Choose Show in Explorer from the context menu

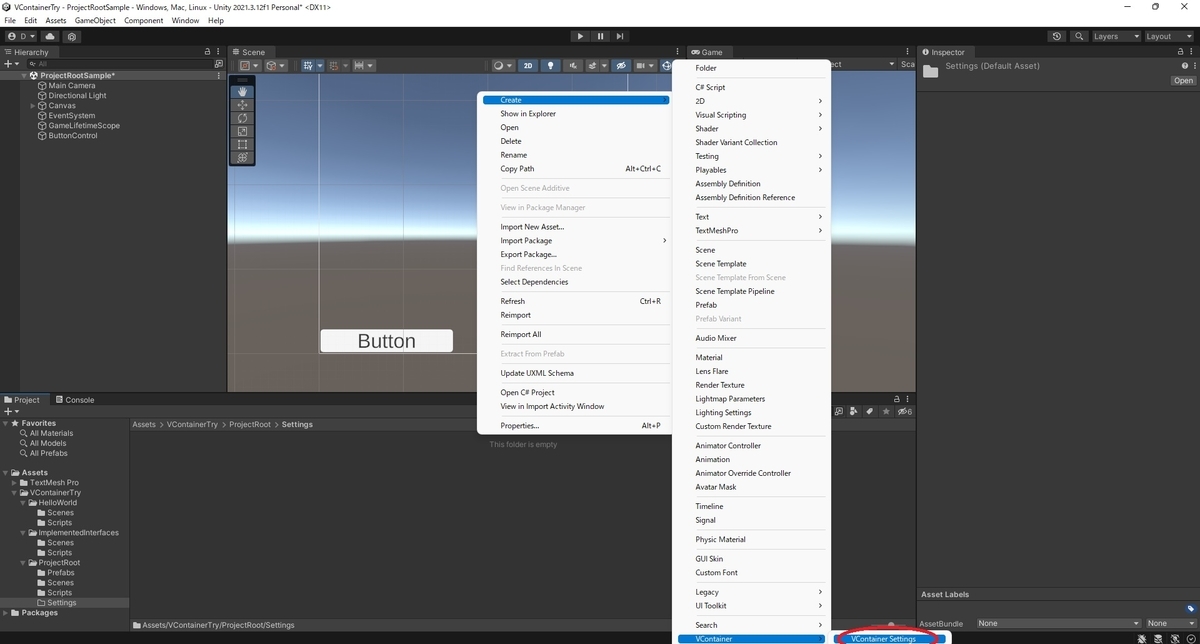(530, 114)
